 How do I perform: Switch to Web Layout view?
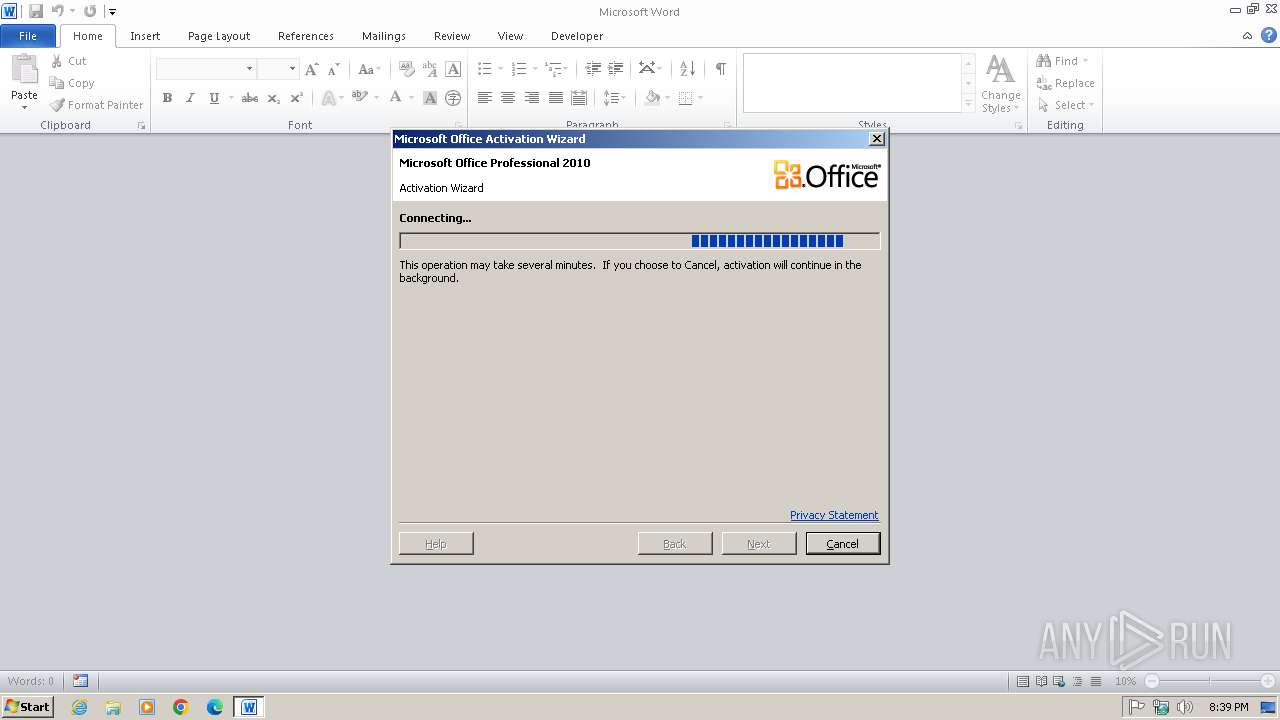pyautogui.click(x=1060, y=681)
